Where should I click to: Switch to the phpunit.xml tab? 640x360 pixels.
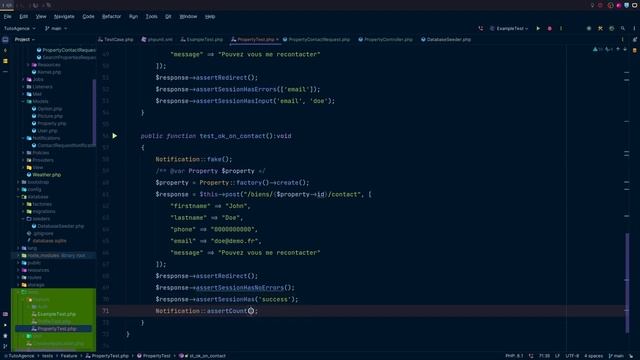click(x=157, y=40)
